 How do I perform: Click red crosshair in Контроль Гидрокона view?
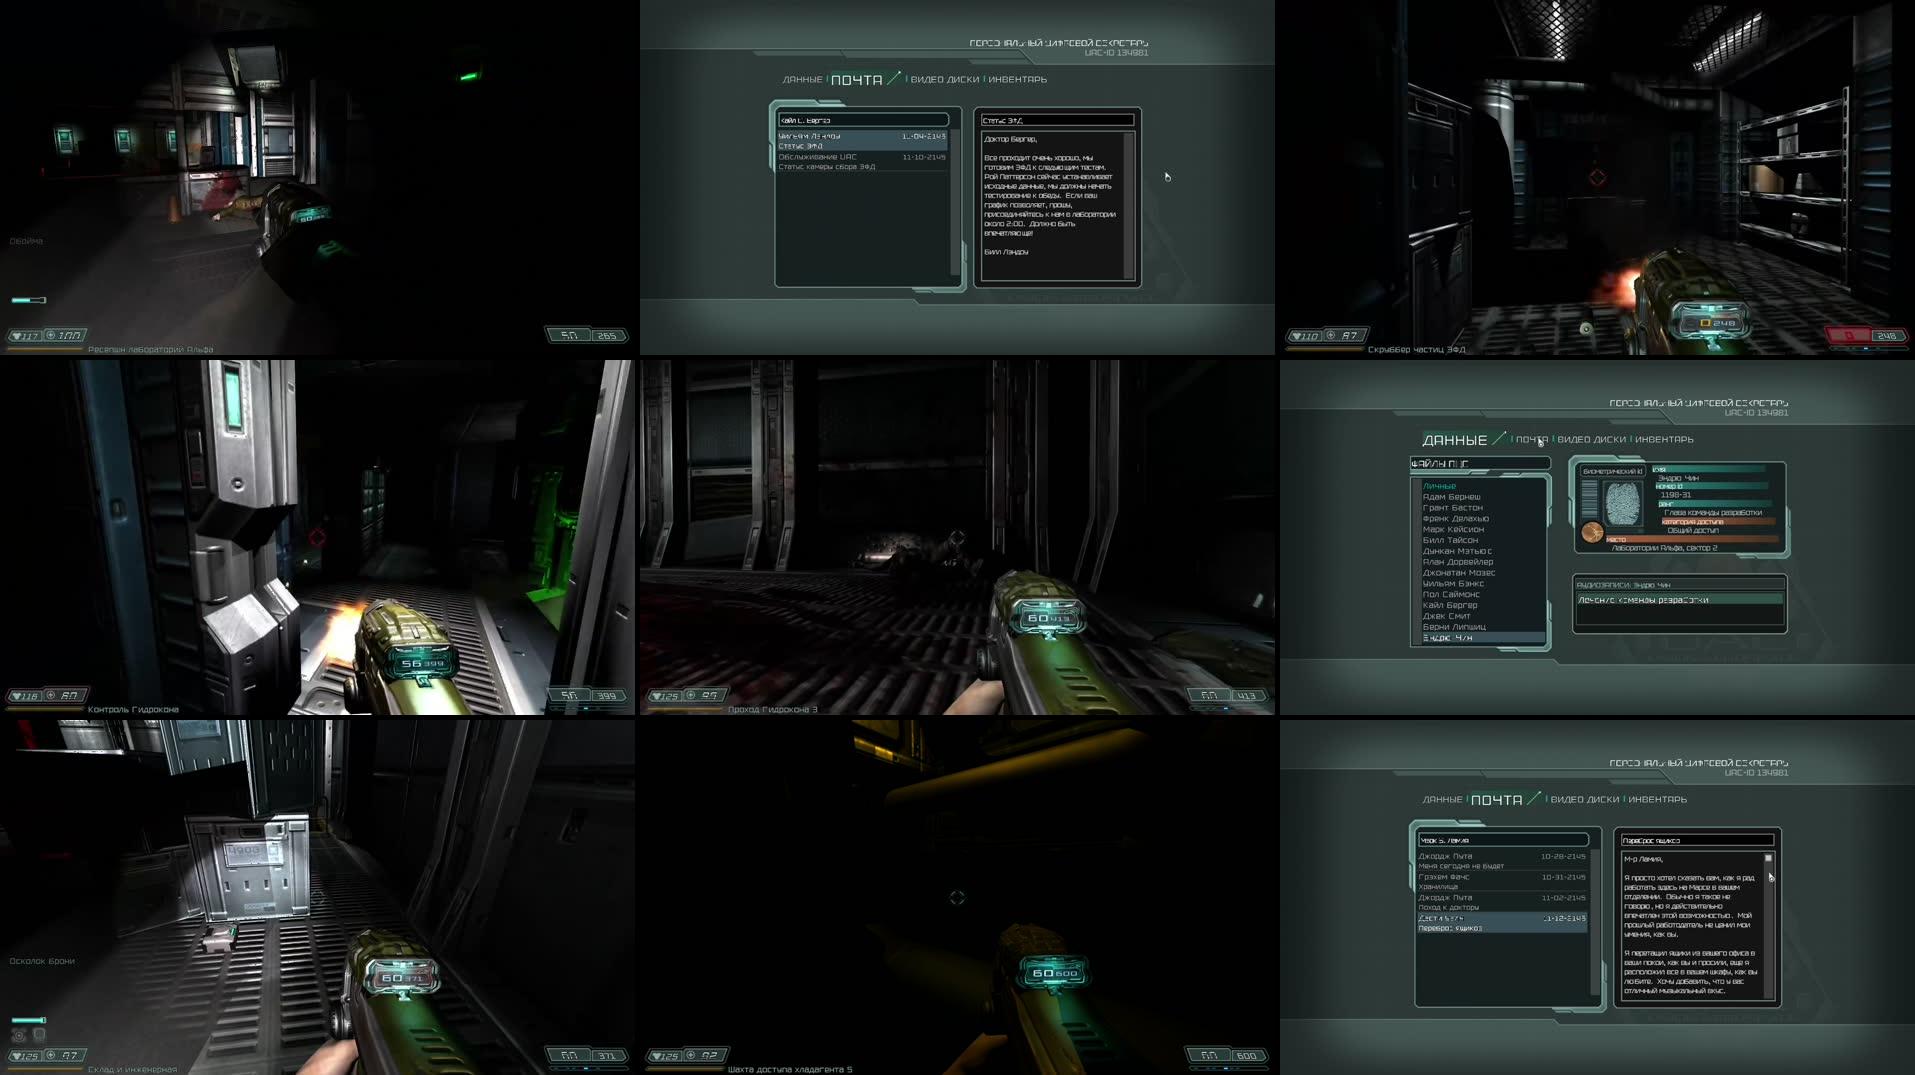[317, 538]
